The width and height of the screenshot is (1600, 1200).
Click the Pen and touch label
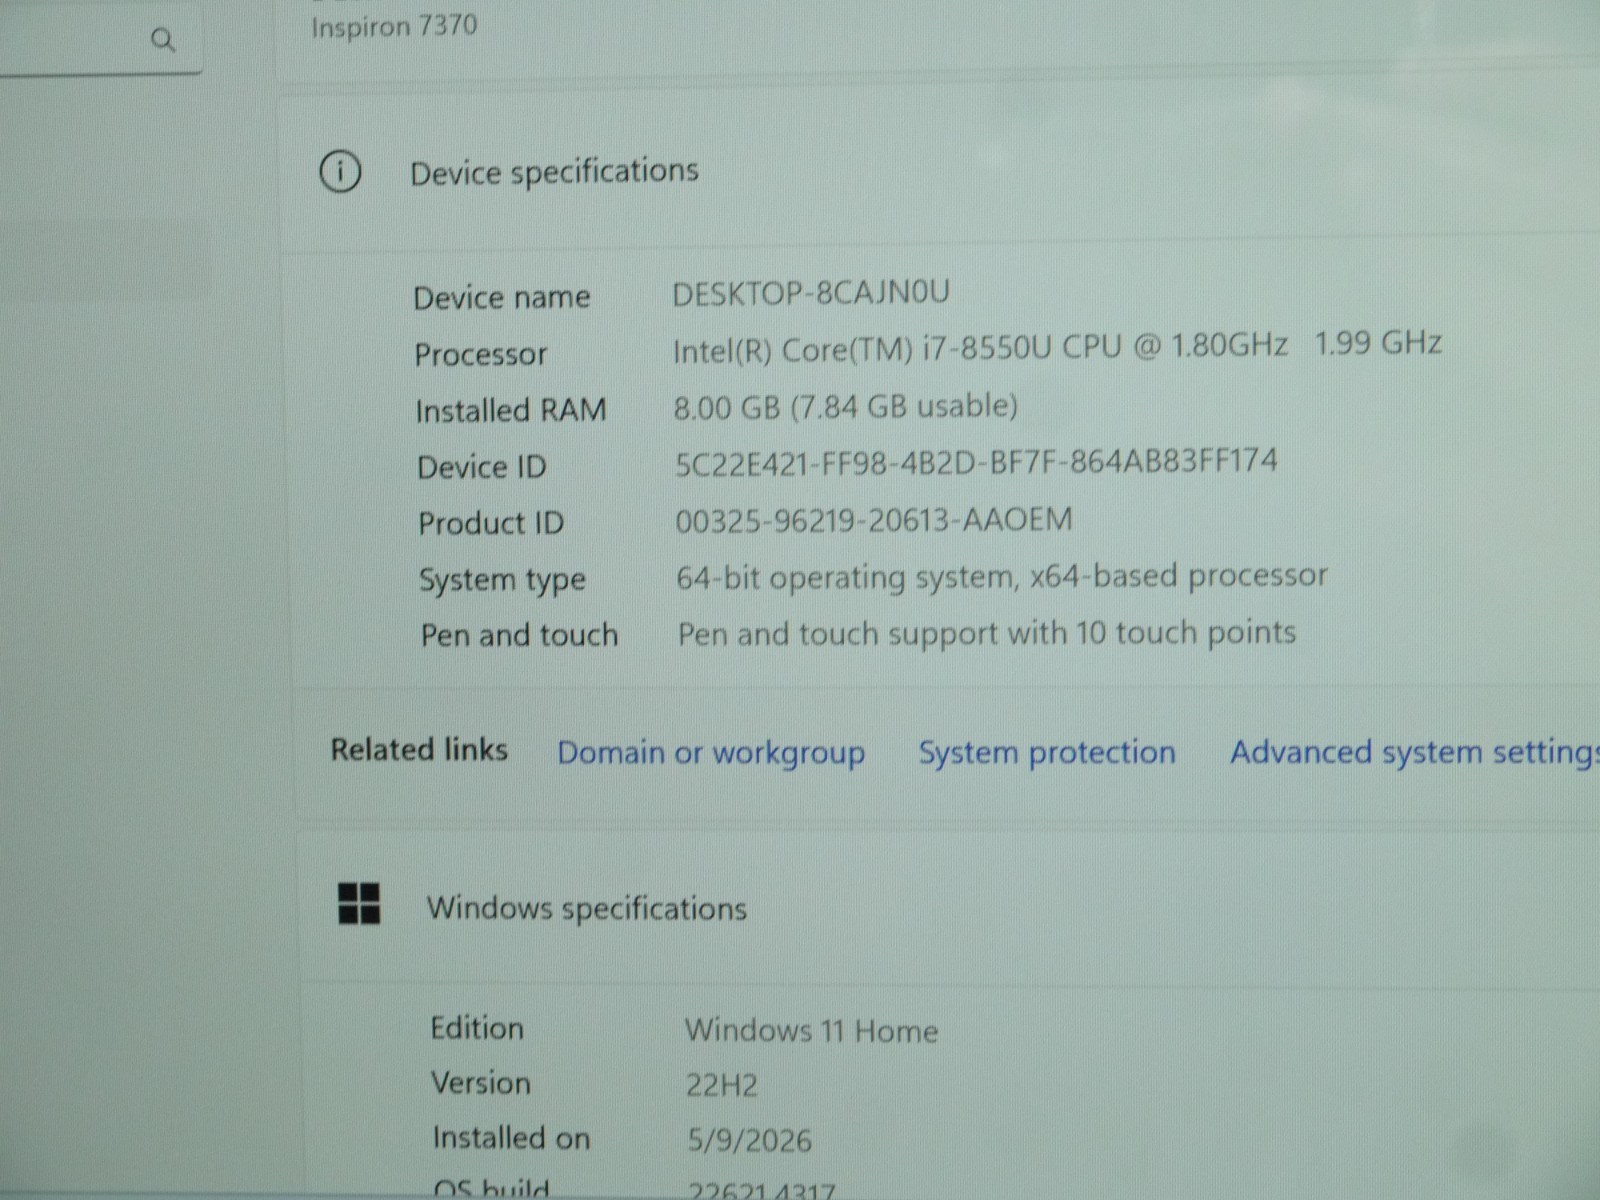(x=519, y=635)
